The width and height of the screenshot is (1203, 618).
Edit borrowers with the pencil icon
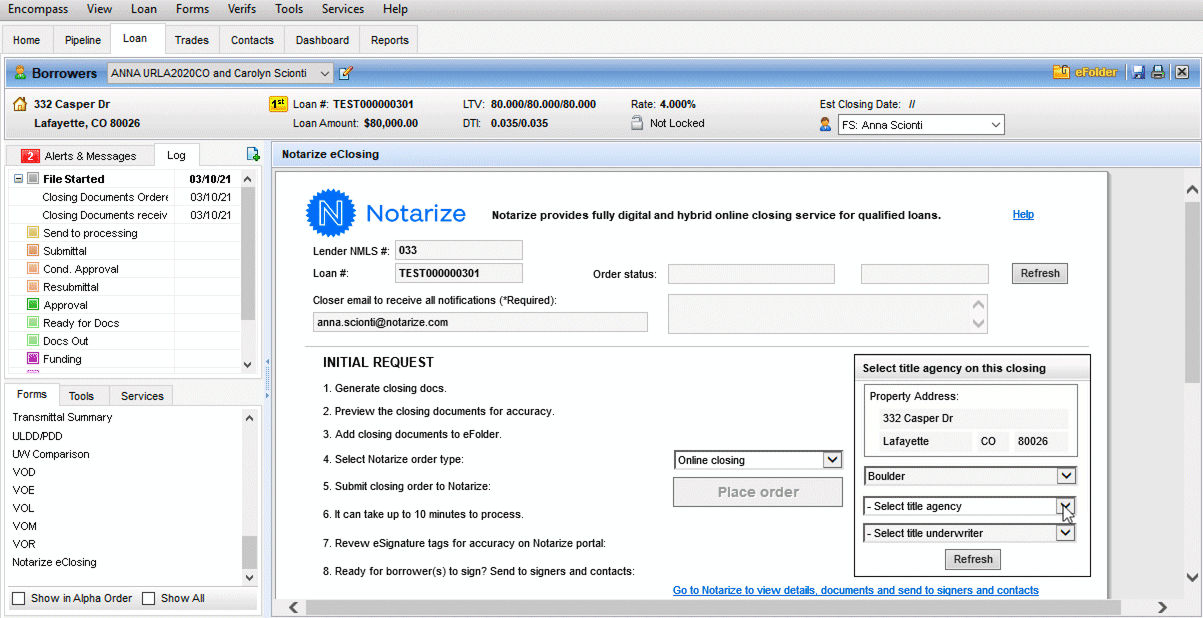pyautogui.click(x=346, y=73)
